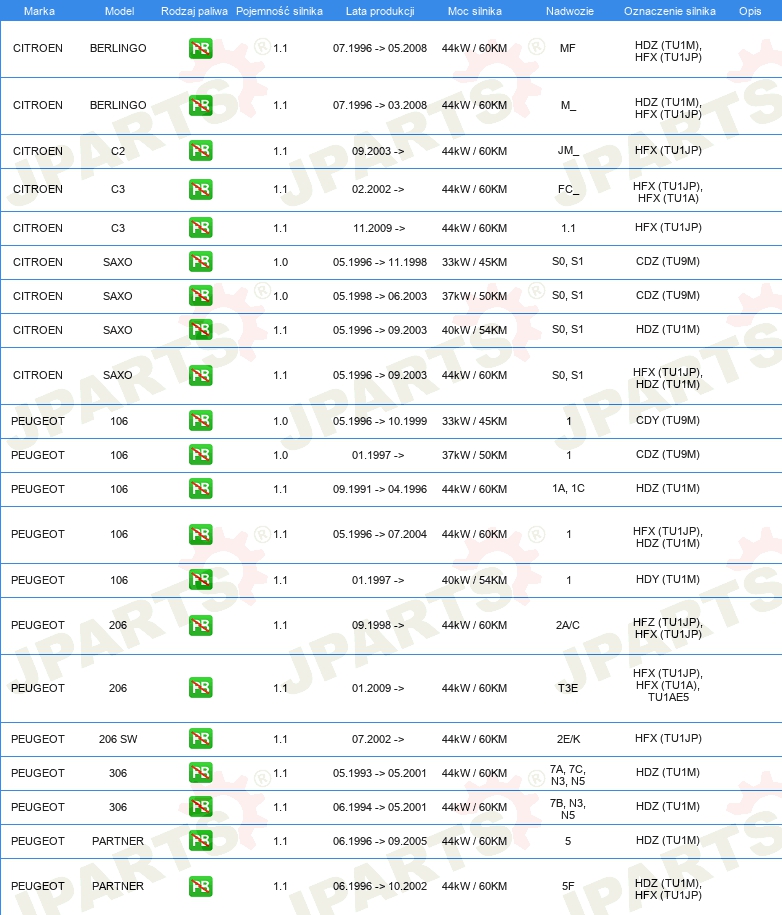Click body code 1A, 1C cell

568,488
